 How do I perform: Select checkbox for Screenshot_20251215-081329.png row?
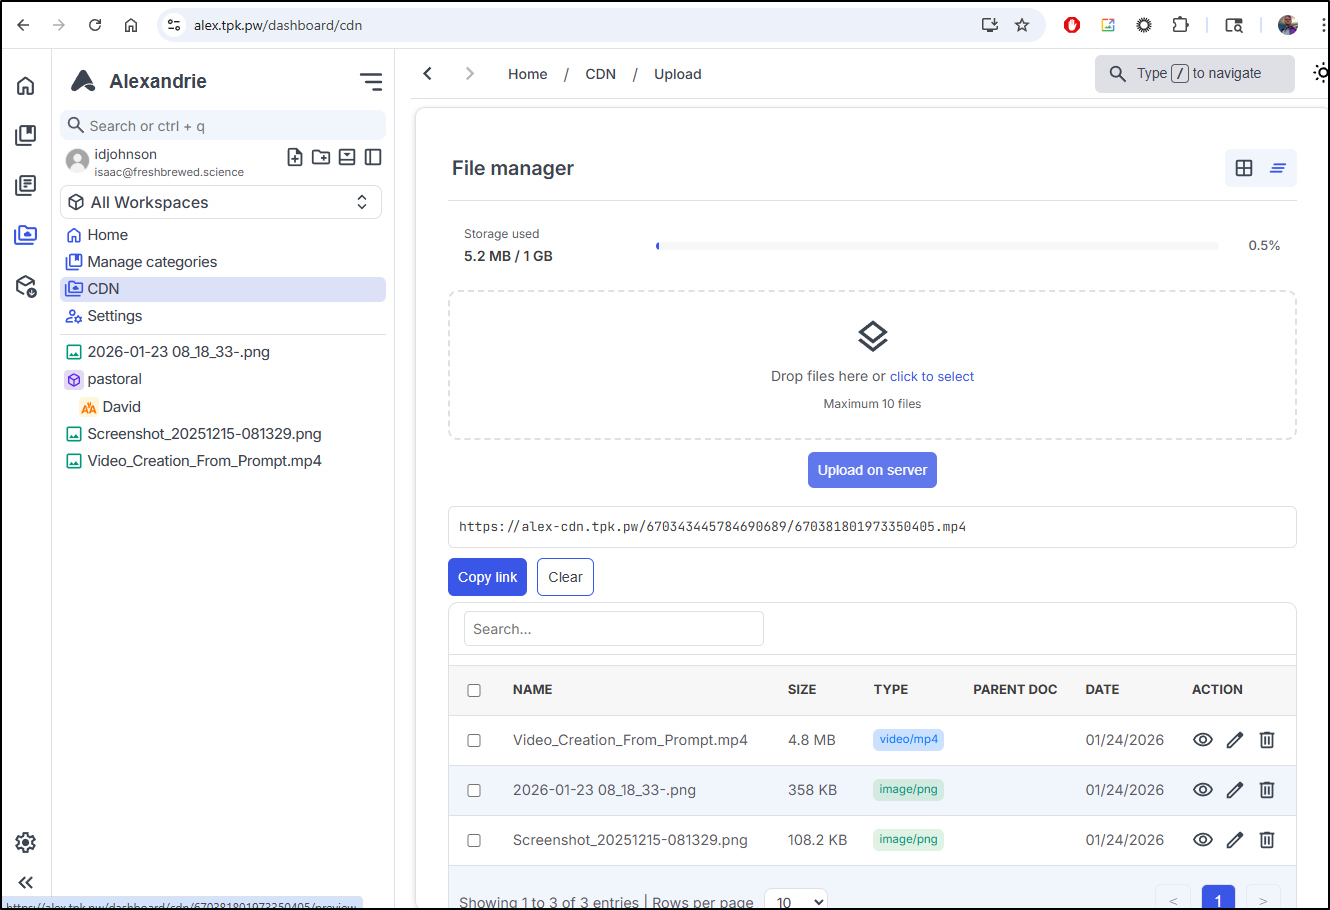pos(474,840)
